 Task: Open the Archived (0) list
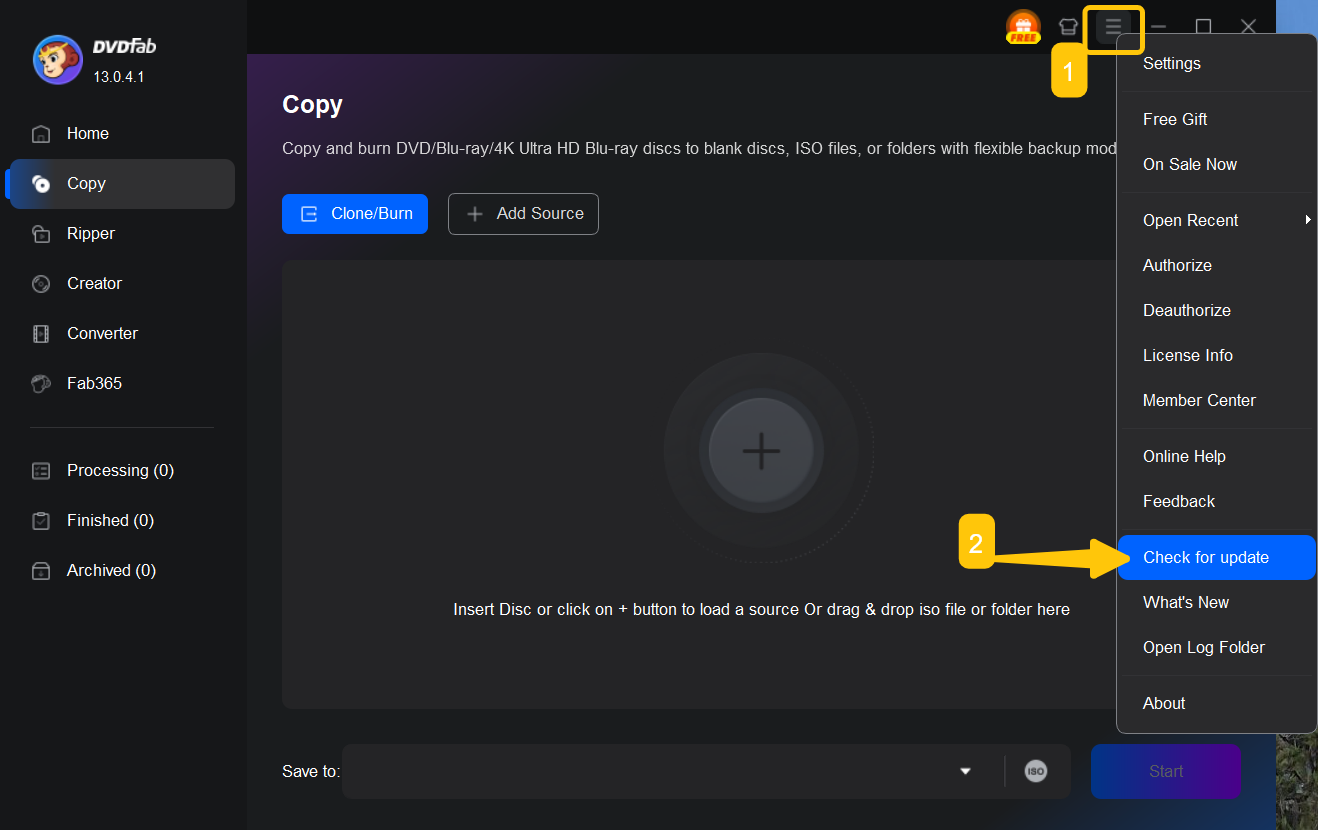[110, 570]
